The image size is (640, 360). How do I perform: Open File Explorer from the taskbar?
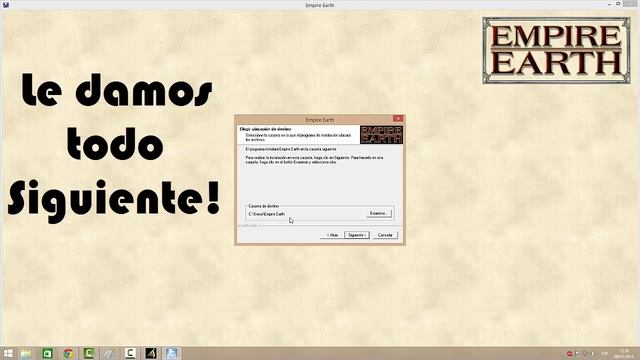pos(26,353)
